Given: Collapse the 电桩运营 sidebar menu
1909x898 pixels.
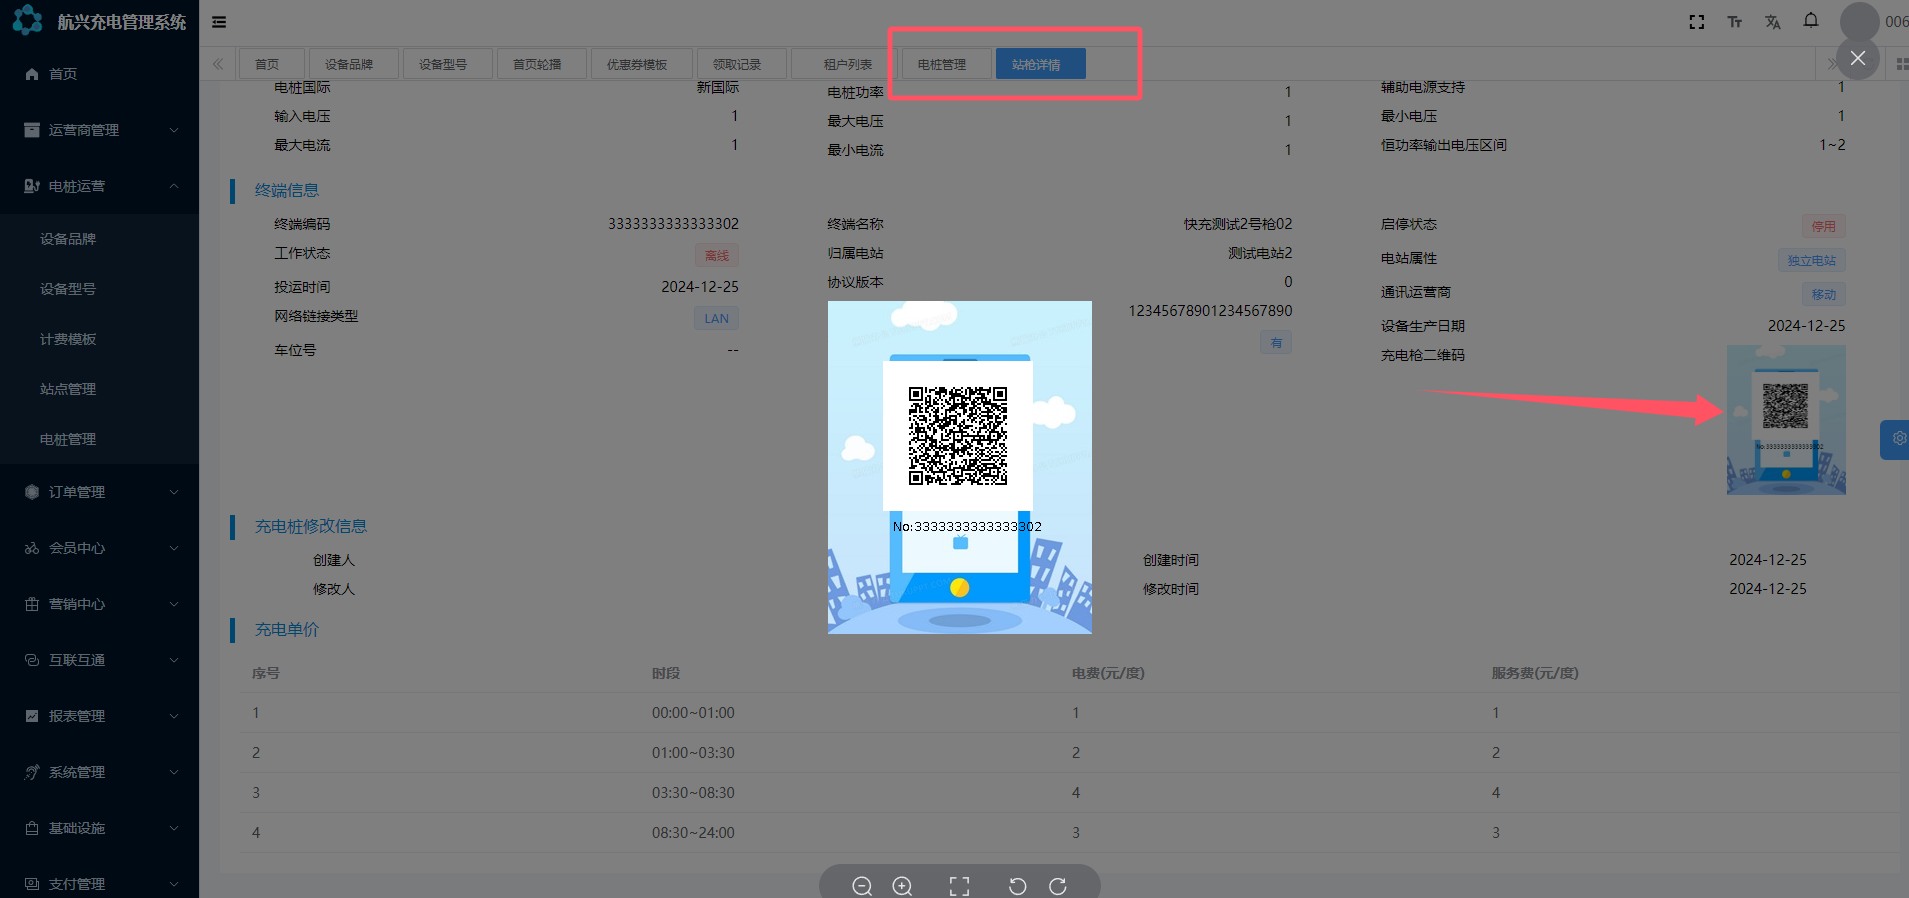Looking at the screenshot, I should pyautogui.click(x=99, y=186).
